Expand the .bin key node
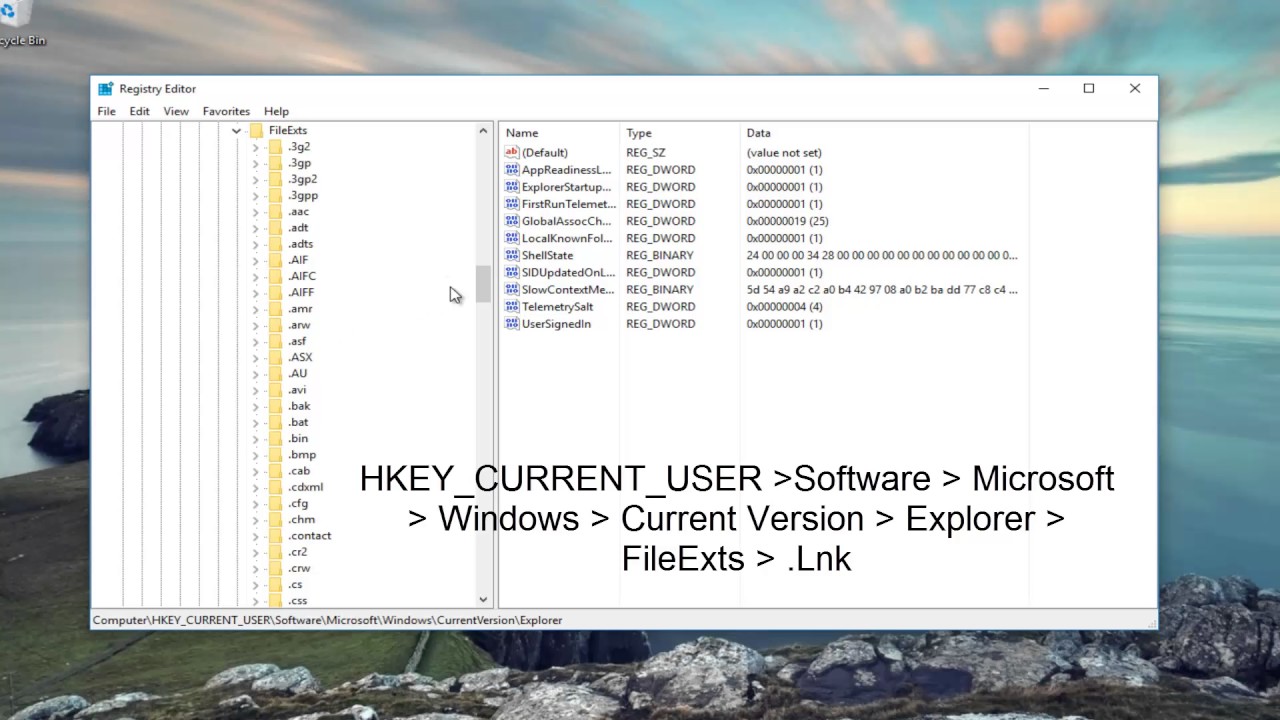Viewport: 1280px width, 720px height. pyautogui.click(x=255, y=439)
